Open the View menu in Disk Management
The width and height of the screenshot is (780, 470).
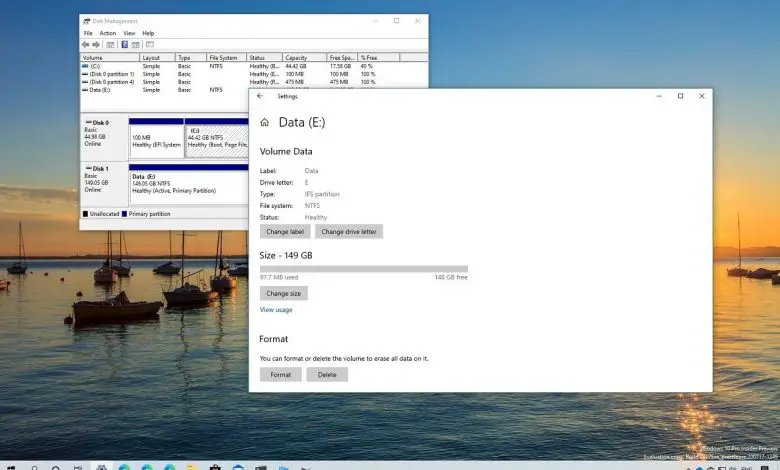[129, 33]
